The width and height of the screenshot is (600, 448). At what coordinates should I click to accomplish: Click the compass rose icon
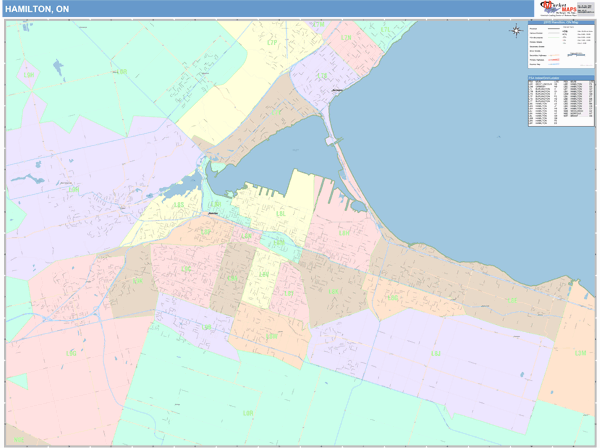pyautogui.click(x=516, y=30)
